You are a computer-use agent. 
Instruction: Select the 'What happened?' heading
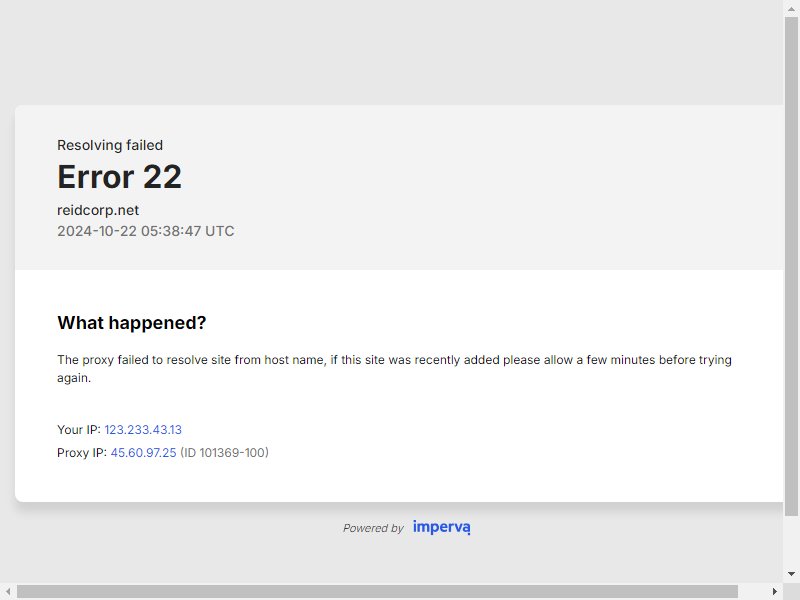click(x=132, y=322)
